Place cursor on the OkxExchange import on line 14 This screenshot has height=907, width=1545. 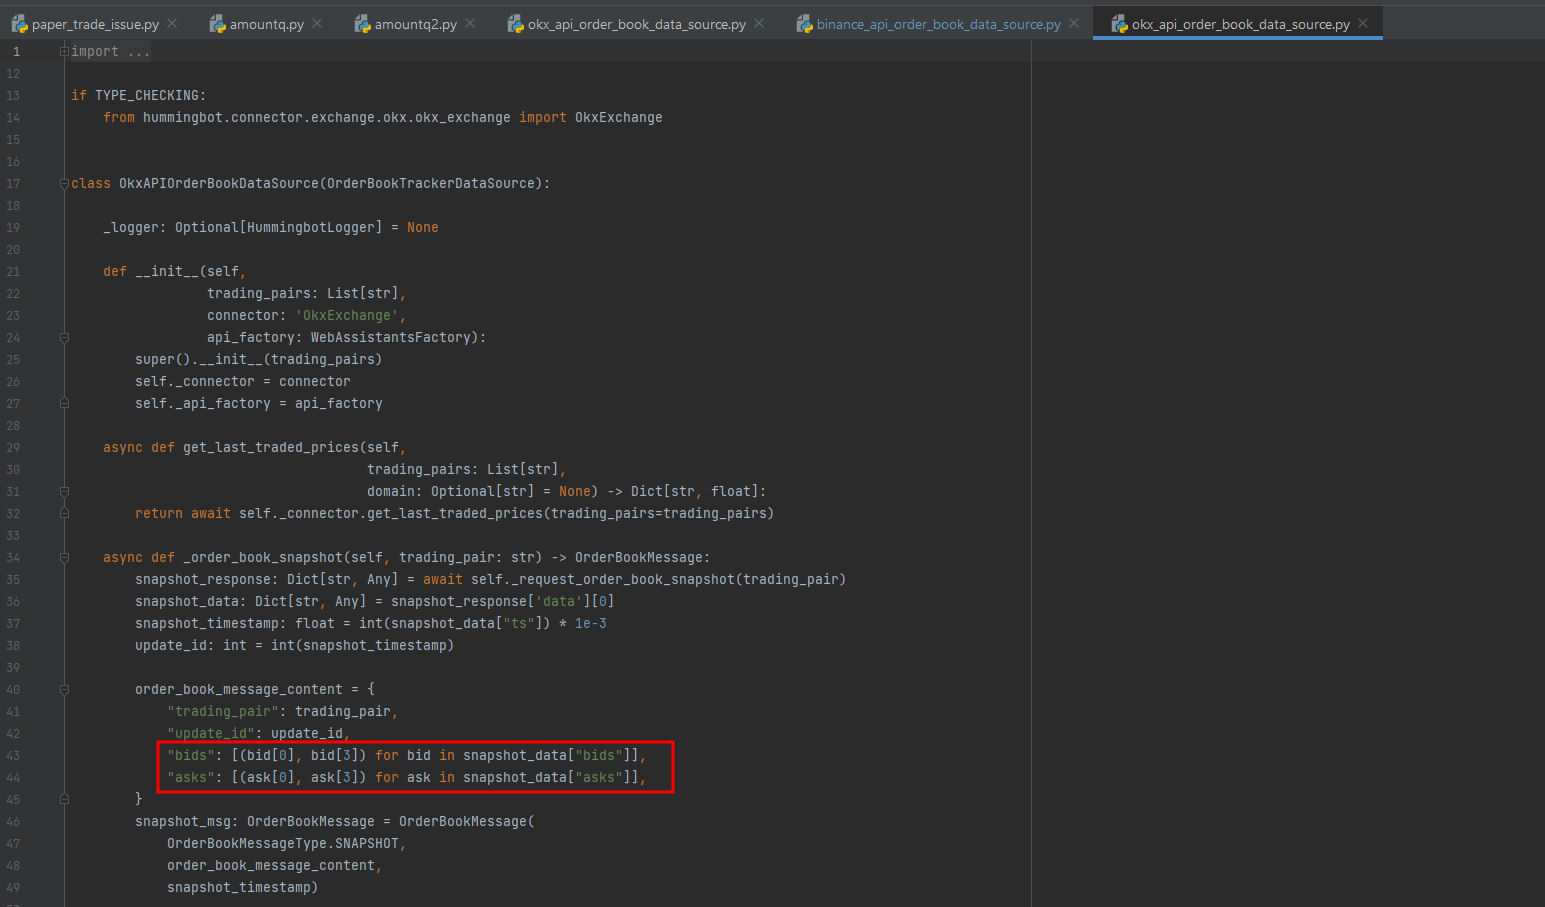(x=618, y=117)
